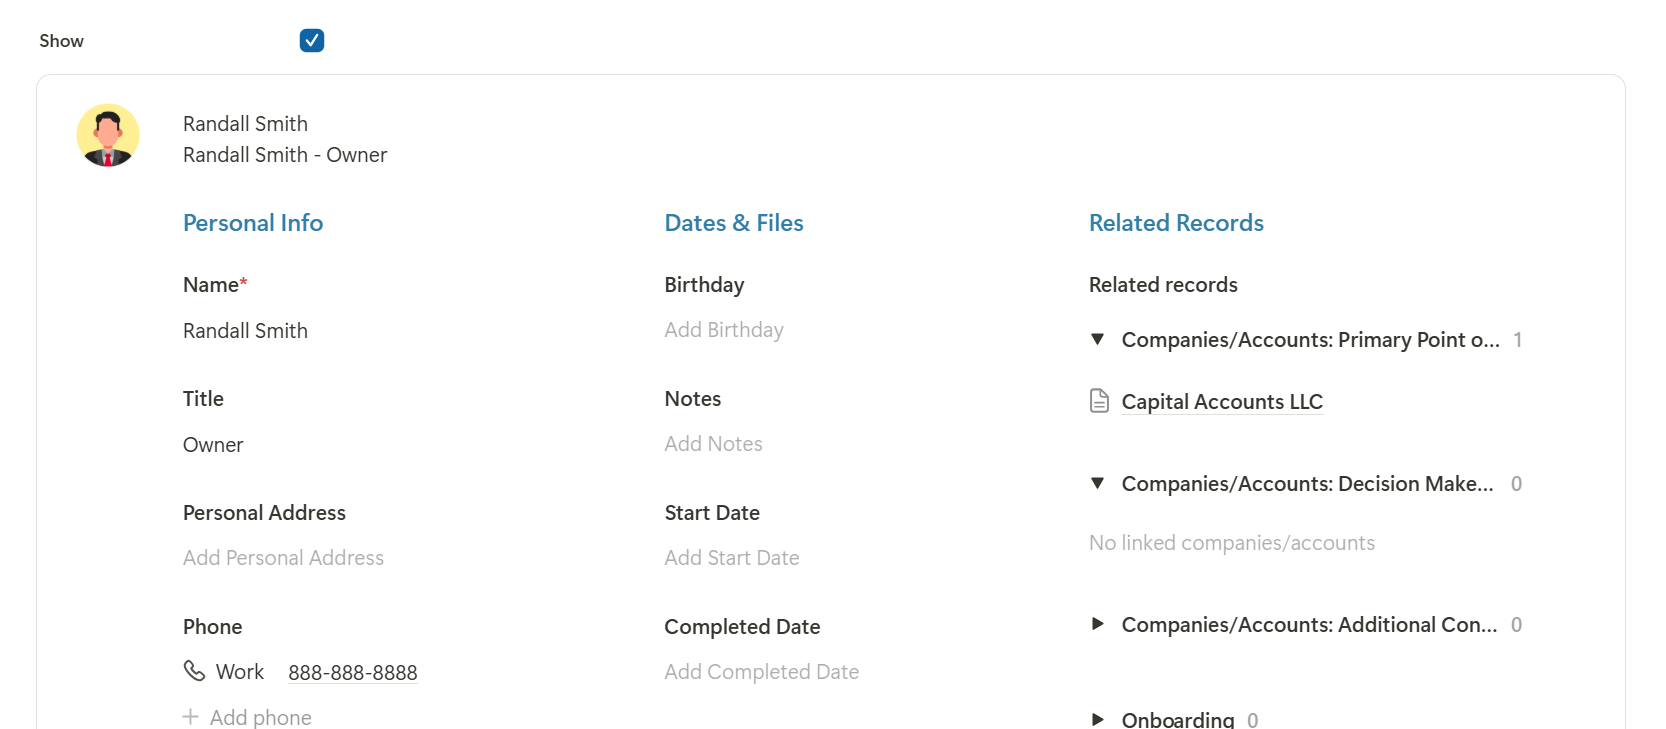Open the Capital Accounts LLC link
The width and height of the screenshot is (1666, 729).
(1222, 402)
